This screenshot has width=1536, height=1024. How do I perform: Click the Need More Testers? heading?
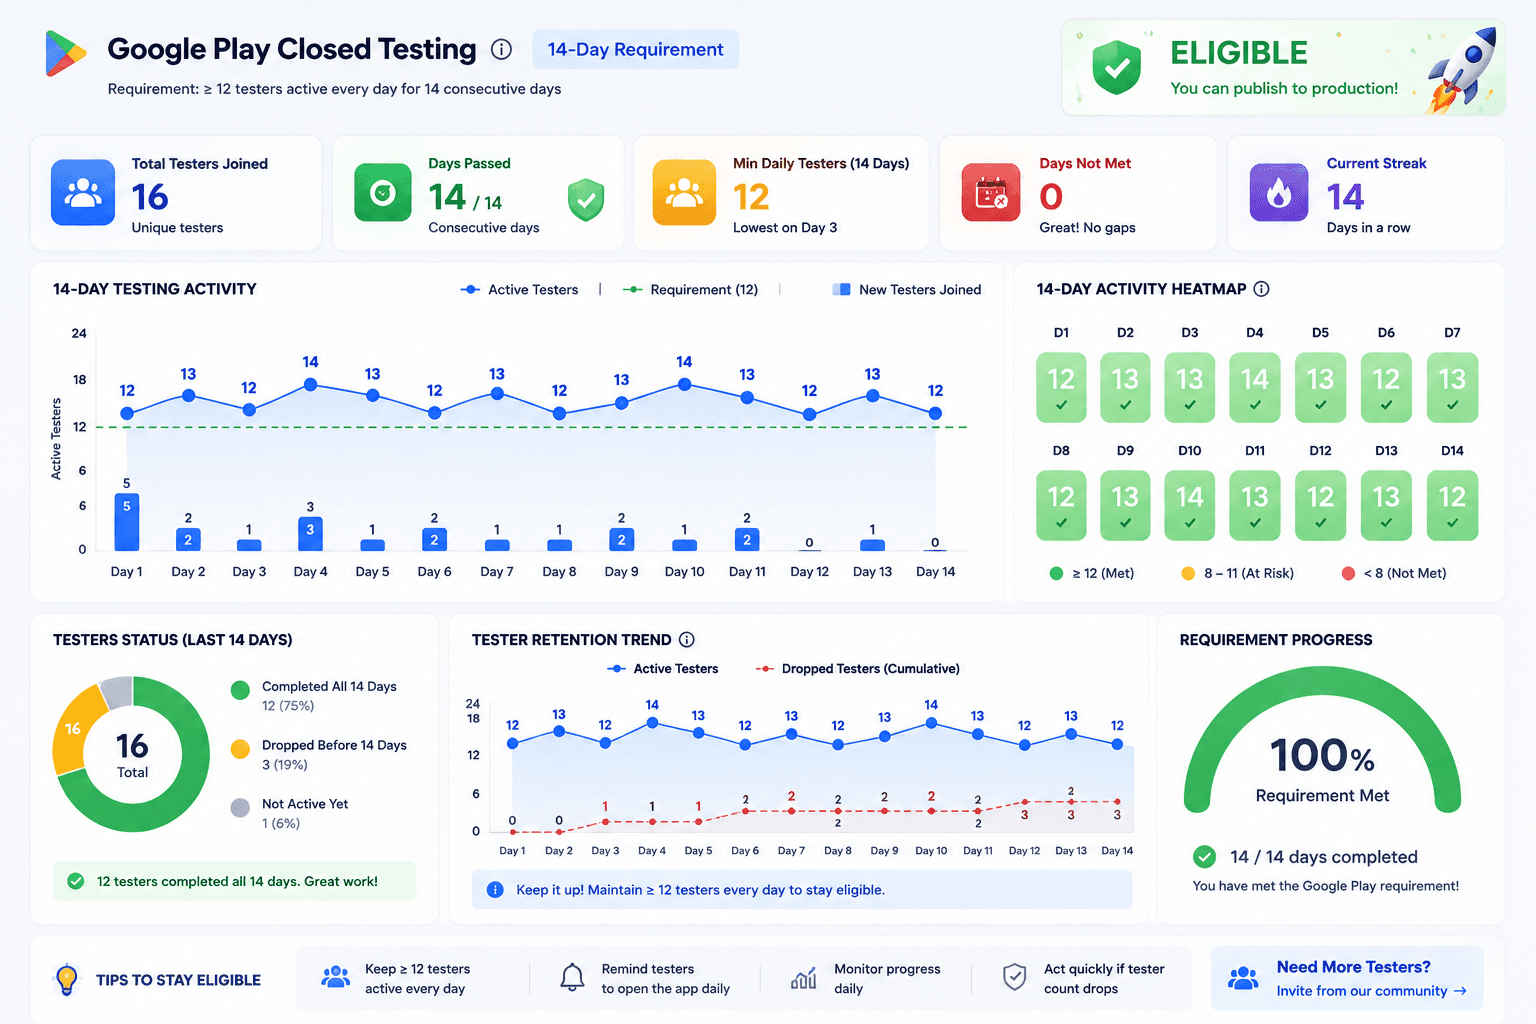(1354, 967)
